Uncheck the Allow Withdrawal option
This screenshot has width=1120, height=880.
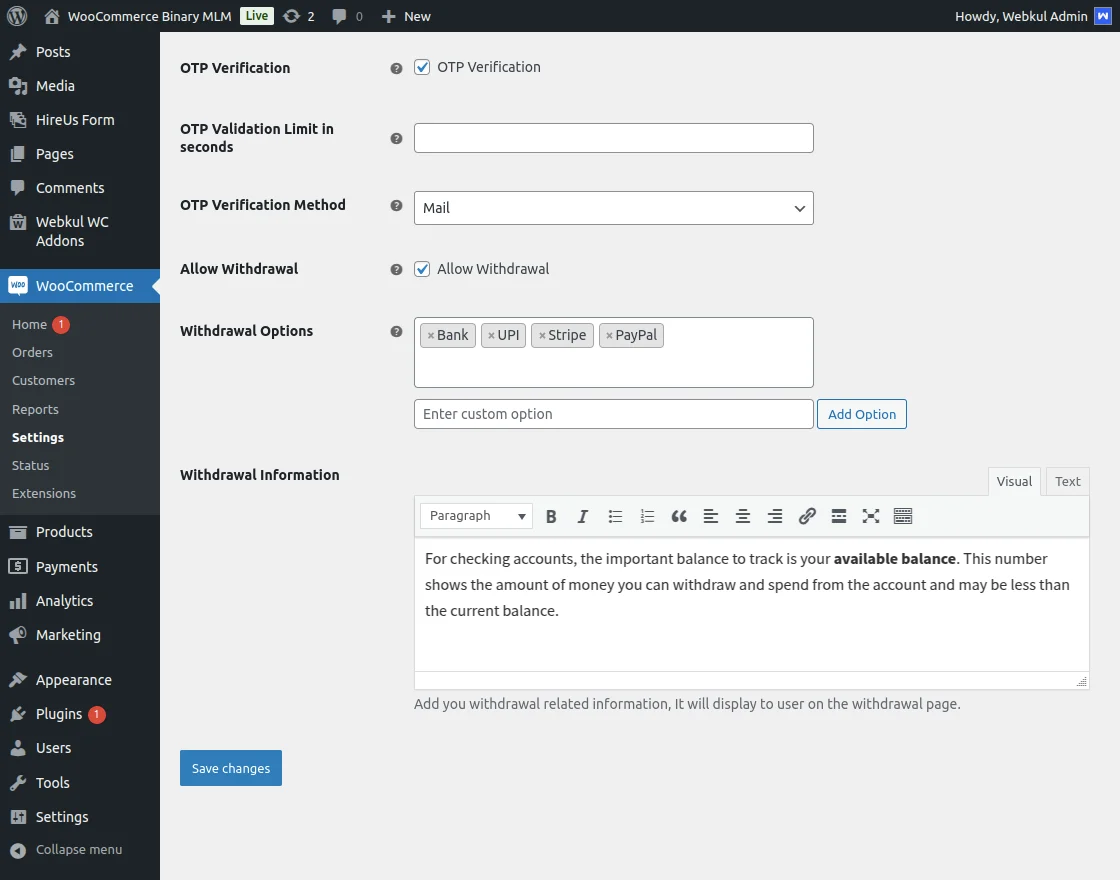coord(421,268)
